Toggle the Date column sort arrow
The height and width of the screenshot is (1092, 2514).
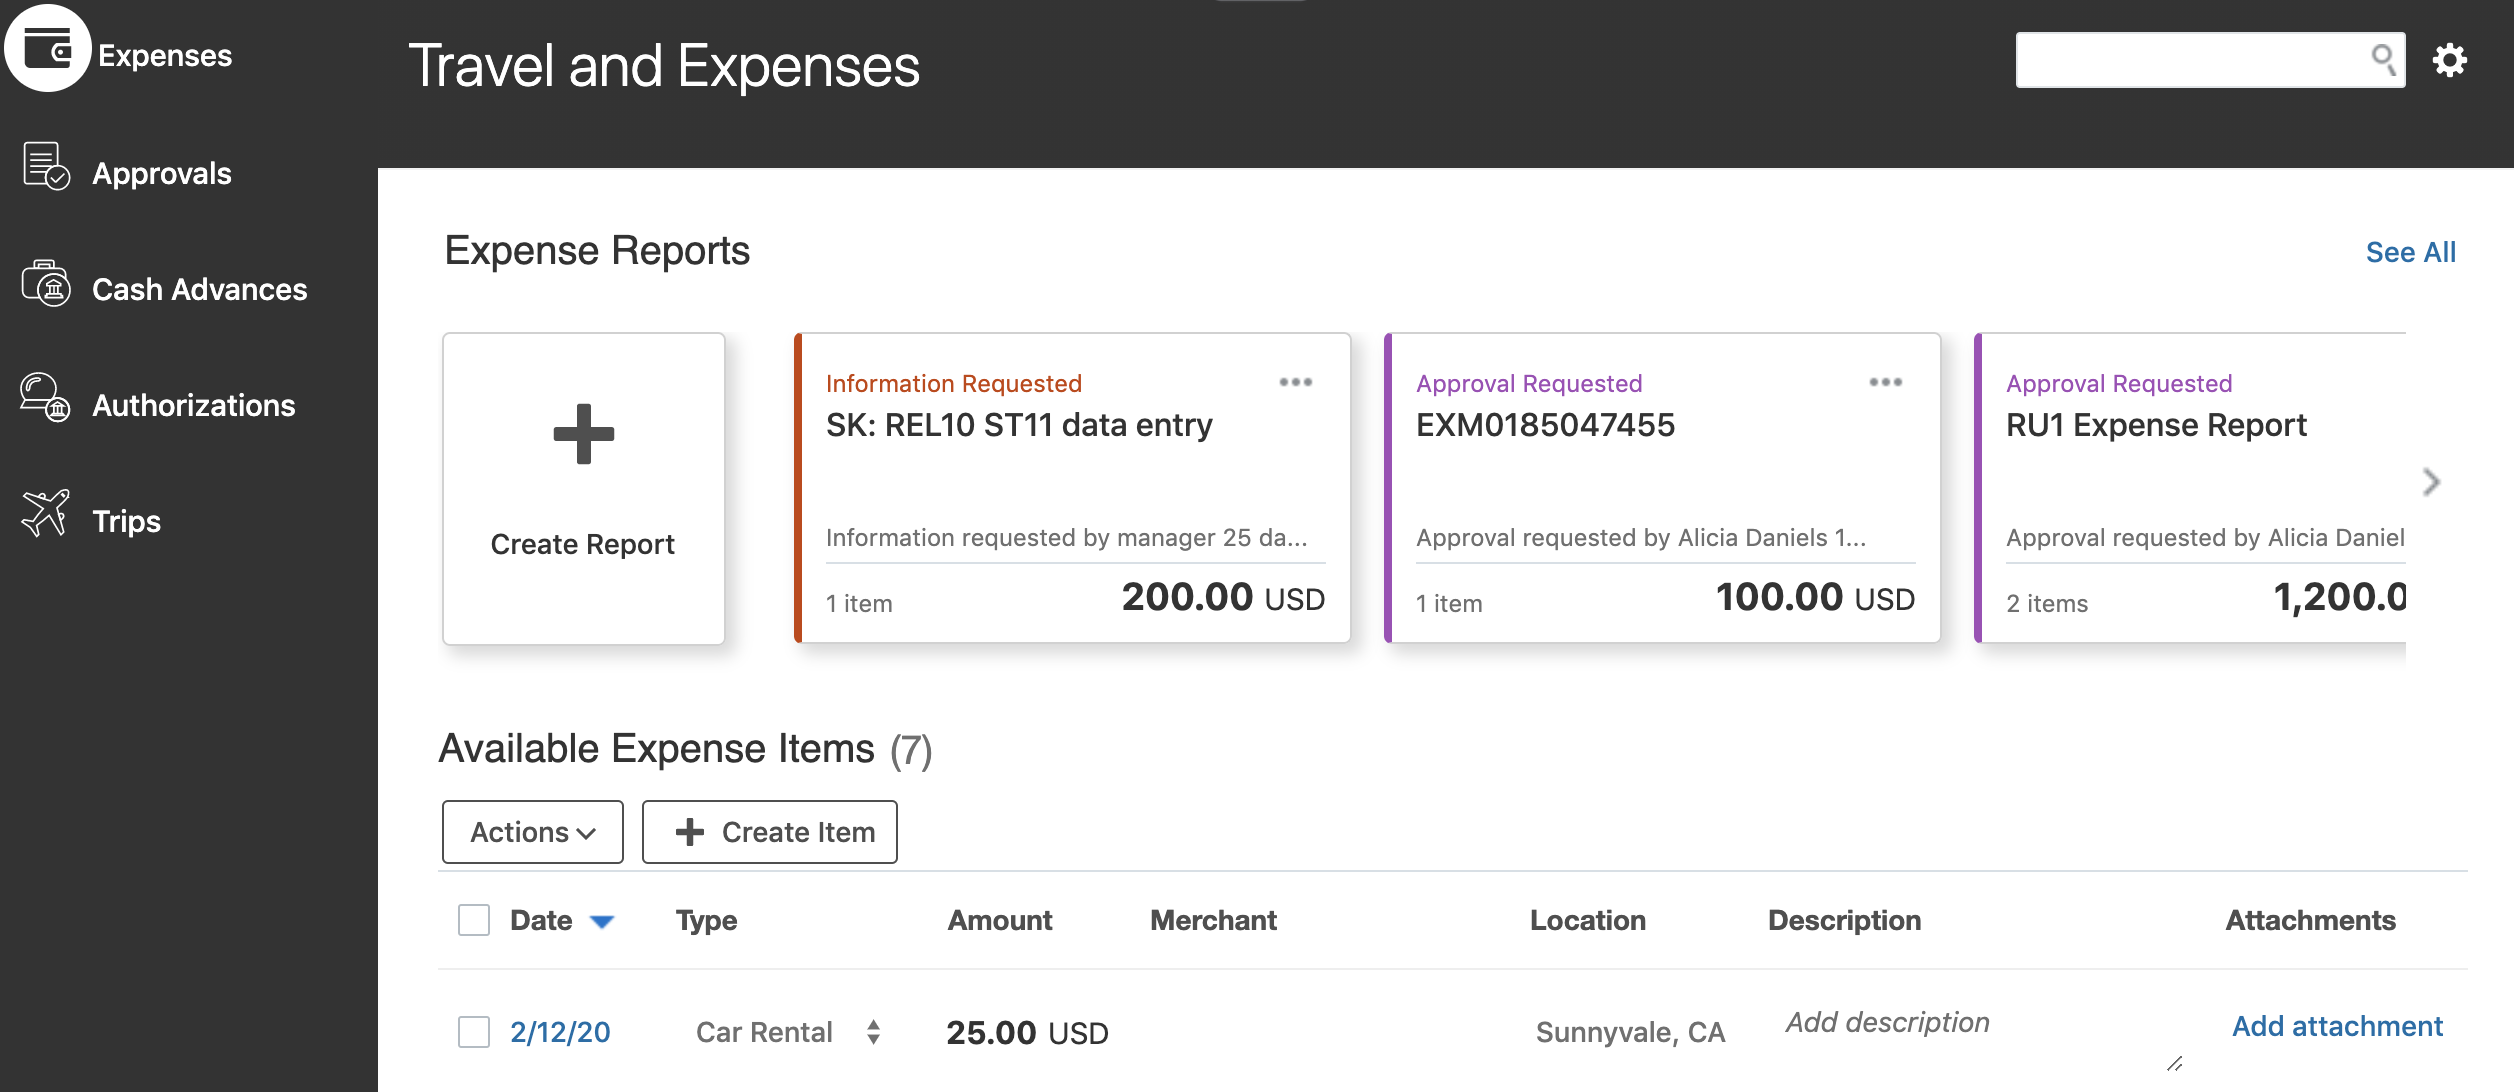[x=602, y=922]
